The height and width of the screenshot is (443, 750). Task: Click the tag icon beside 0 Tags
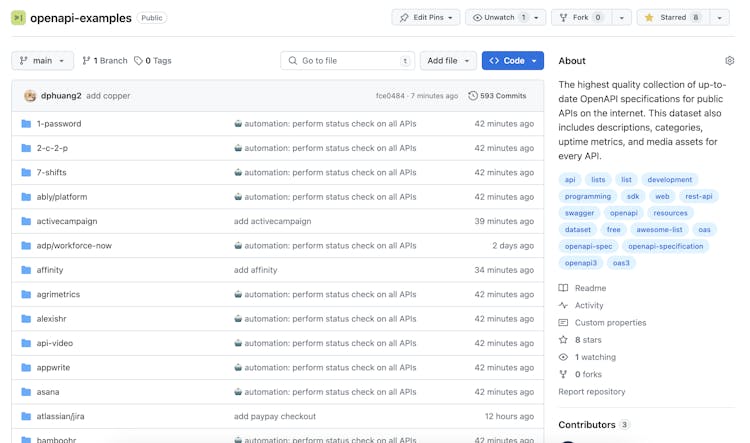138,61
